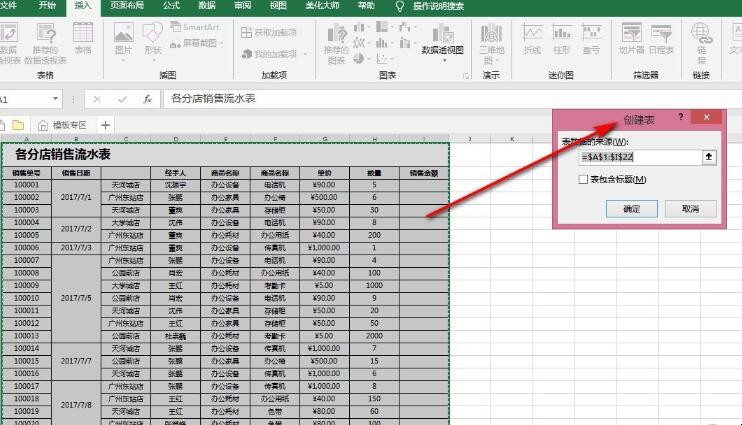This screenshot has width=742, height=425.
Task: Switch to the 页面布局 ribbon tab
Action: click(126, 6)
